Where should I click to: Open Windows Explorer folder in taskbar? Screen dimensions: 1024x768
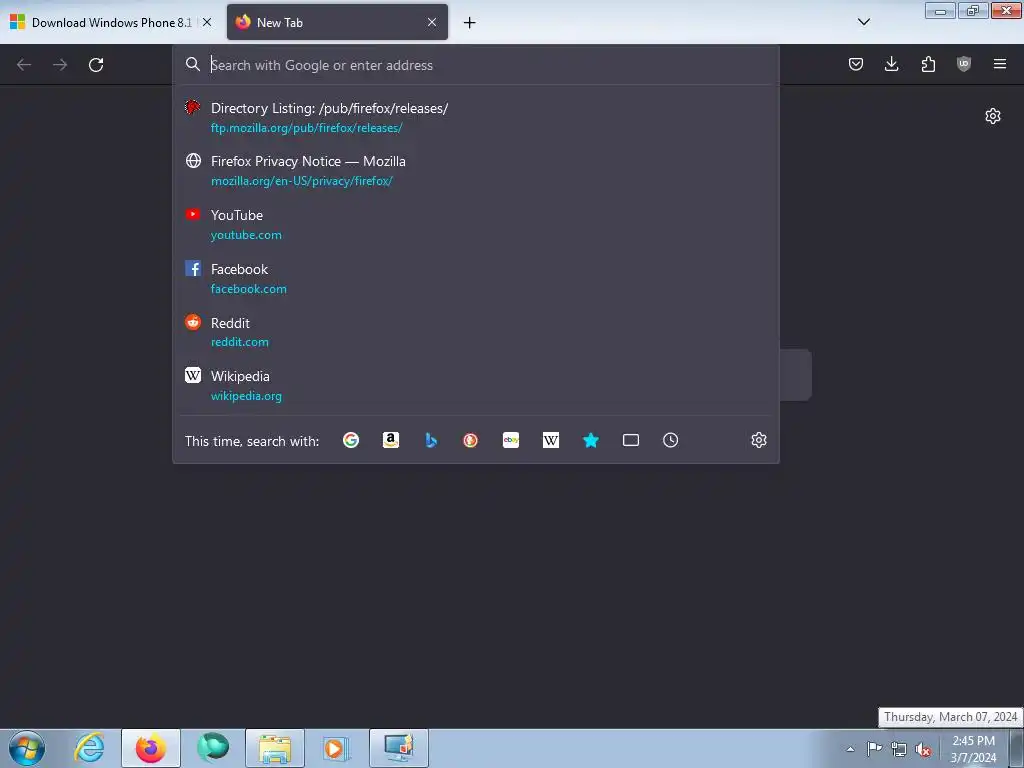click(275, 748)
